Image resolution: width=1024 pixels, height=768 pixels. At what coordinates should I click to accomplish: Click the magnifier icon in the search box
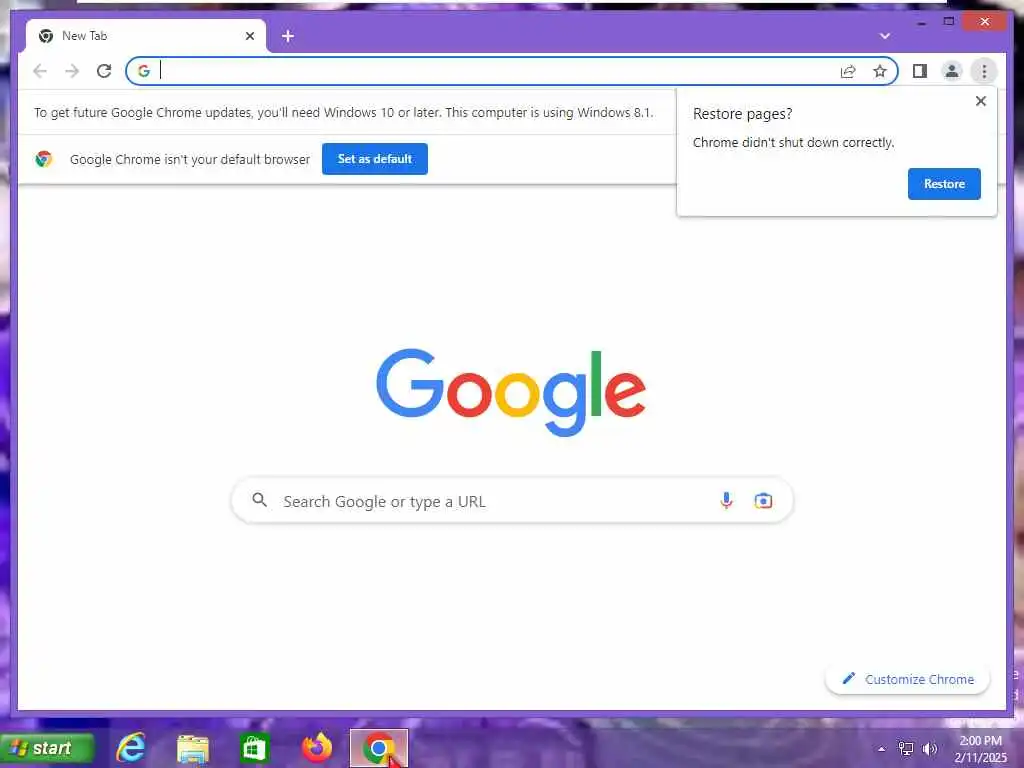(x=259, y=500)
